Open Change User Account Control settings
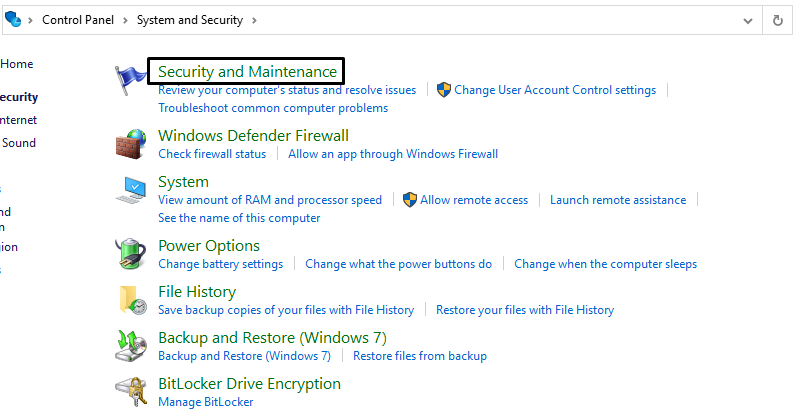This screenshot has height=412, width=801. tap(555, 90)
